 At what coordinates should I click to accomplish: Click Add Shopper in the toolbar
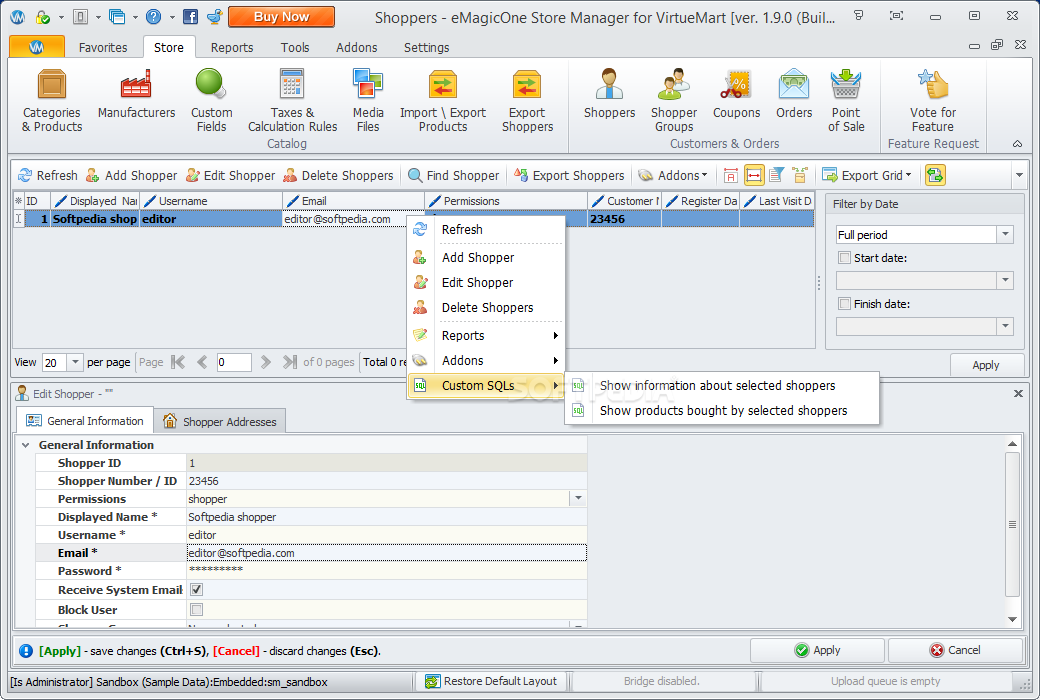point(131,175)
